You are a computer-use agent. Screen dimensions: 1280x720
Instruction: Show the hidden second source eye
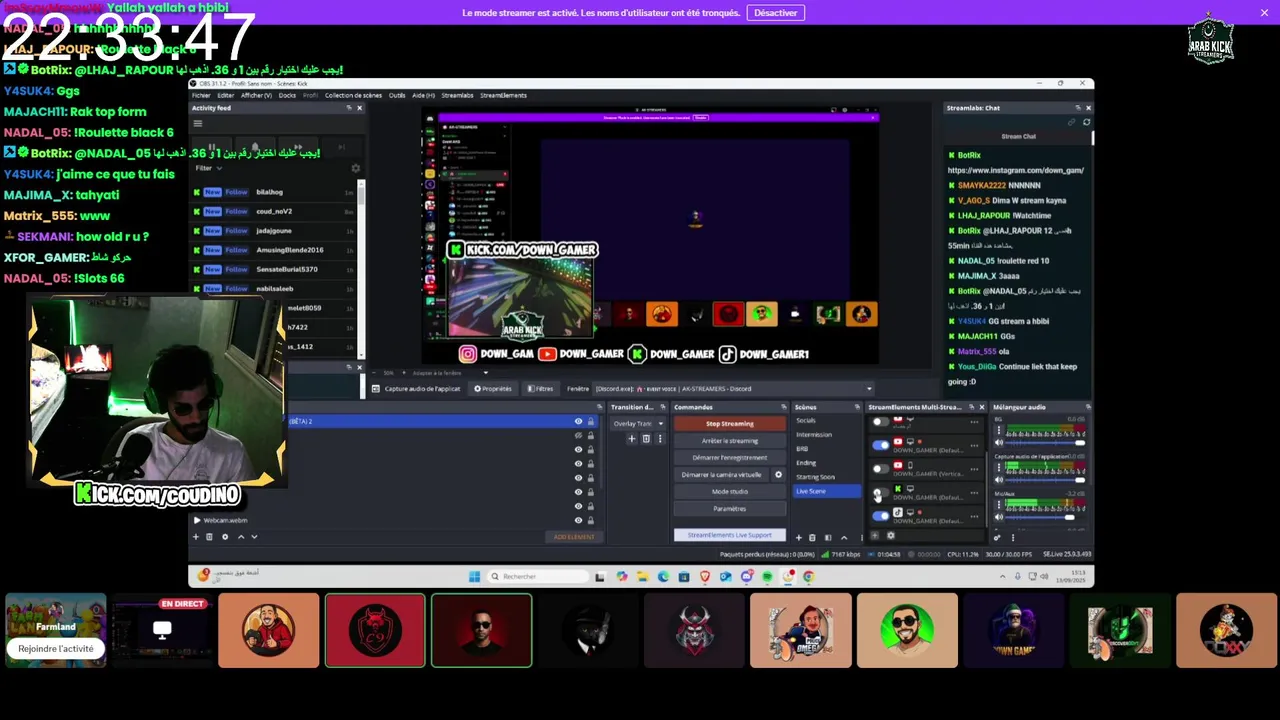click(x=578, y=436)
